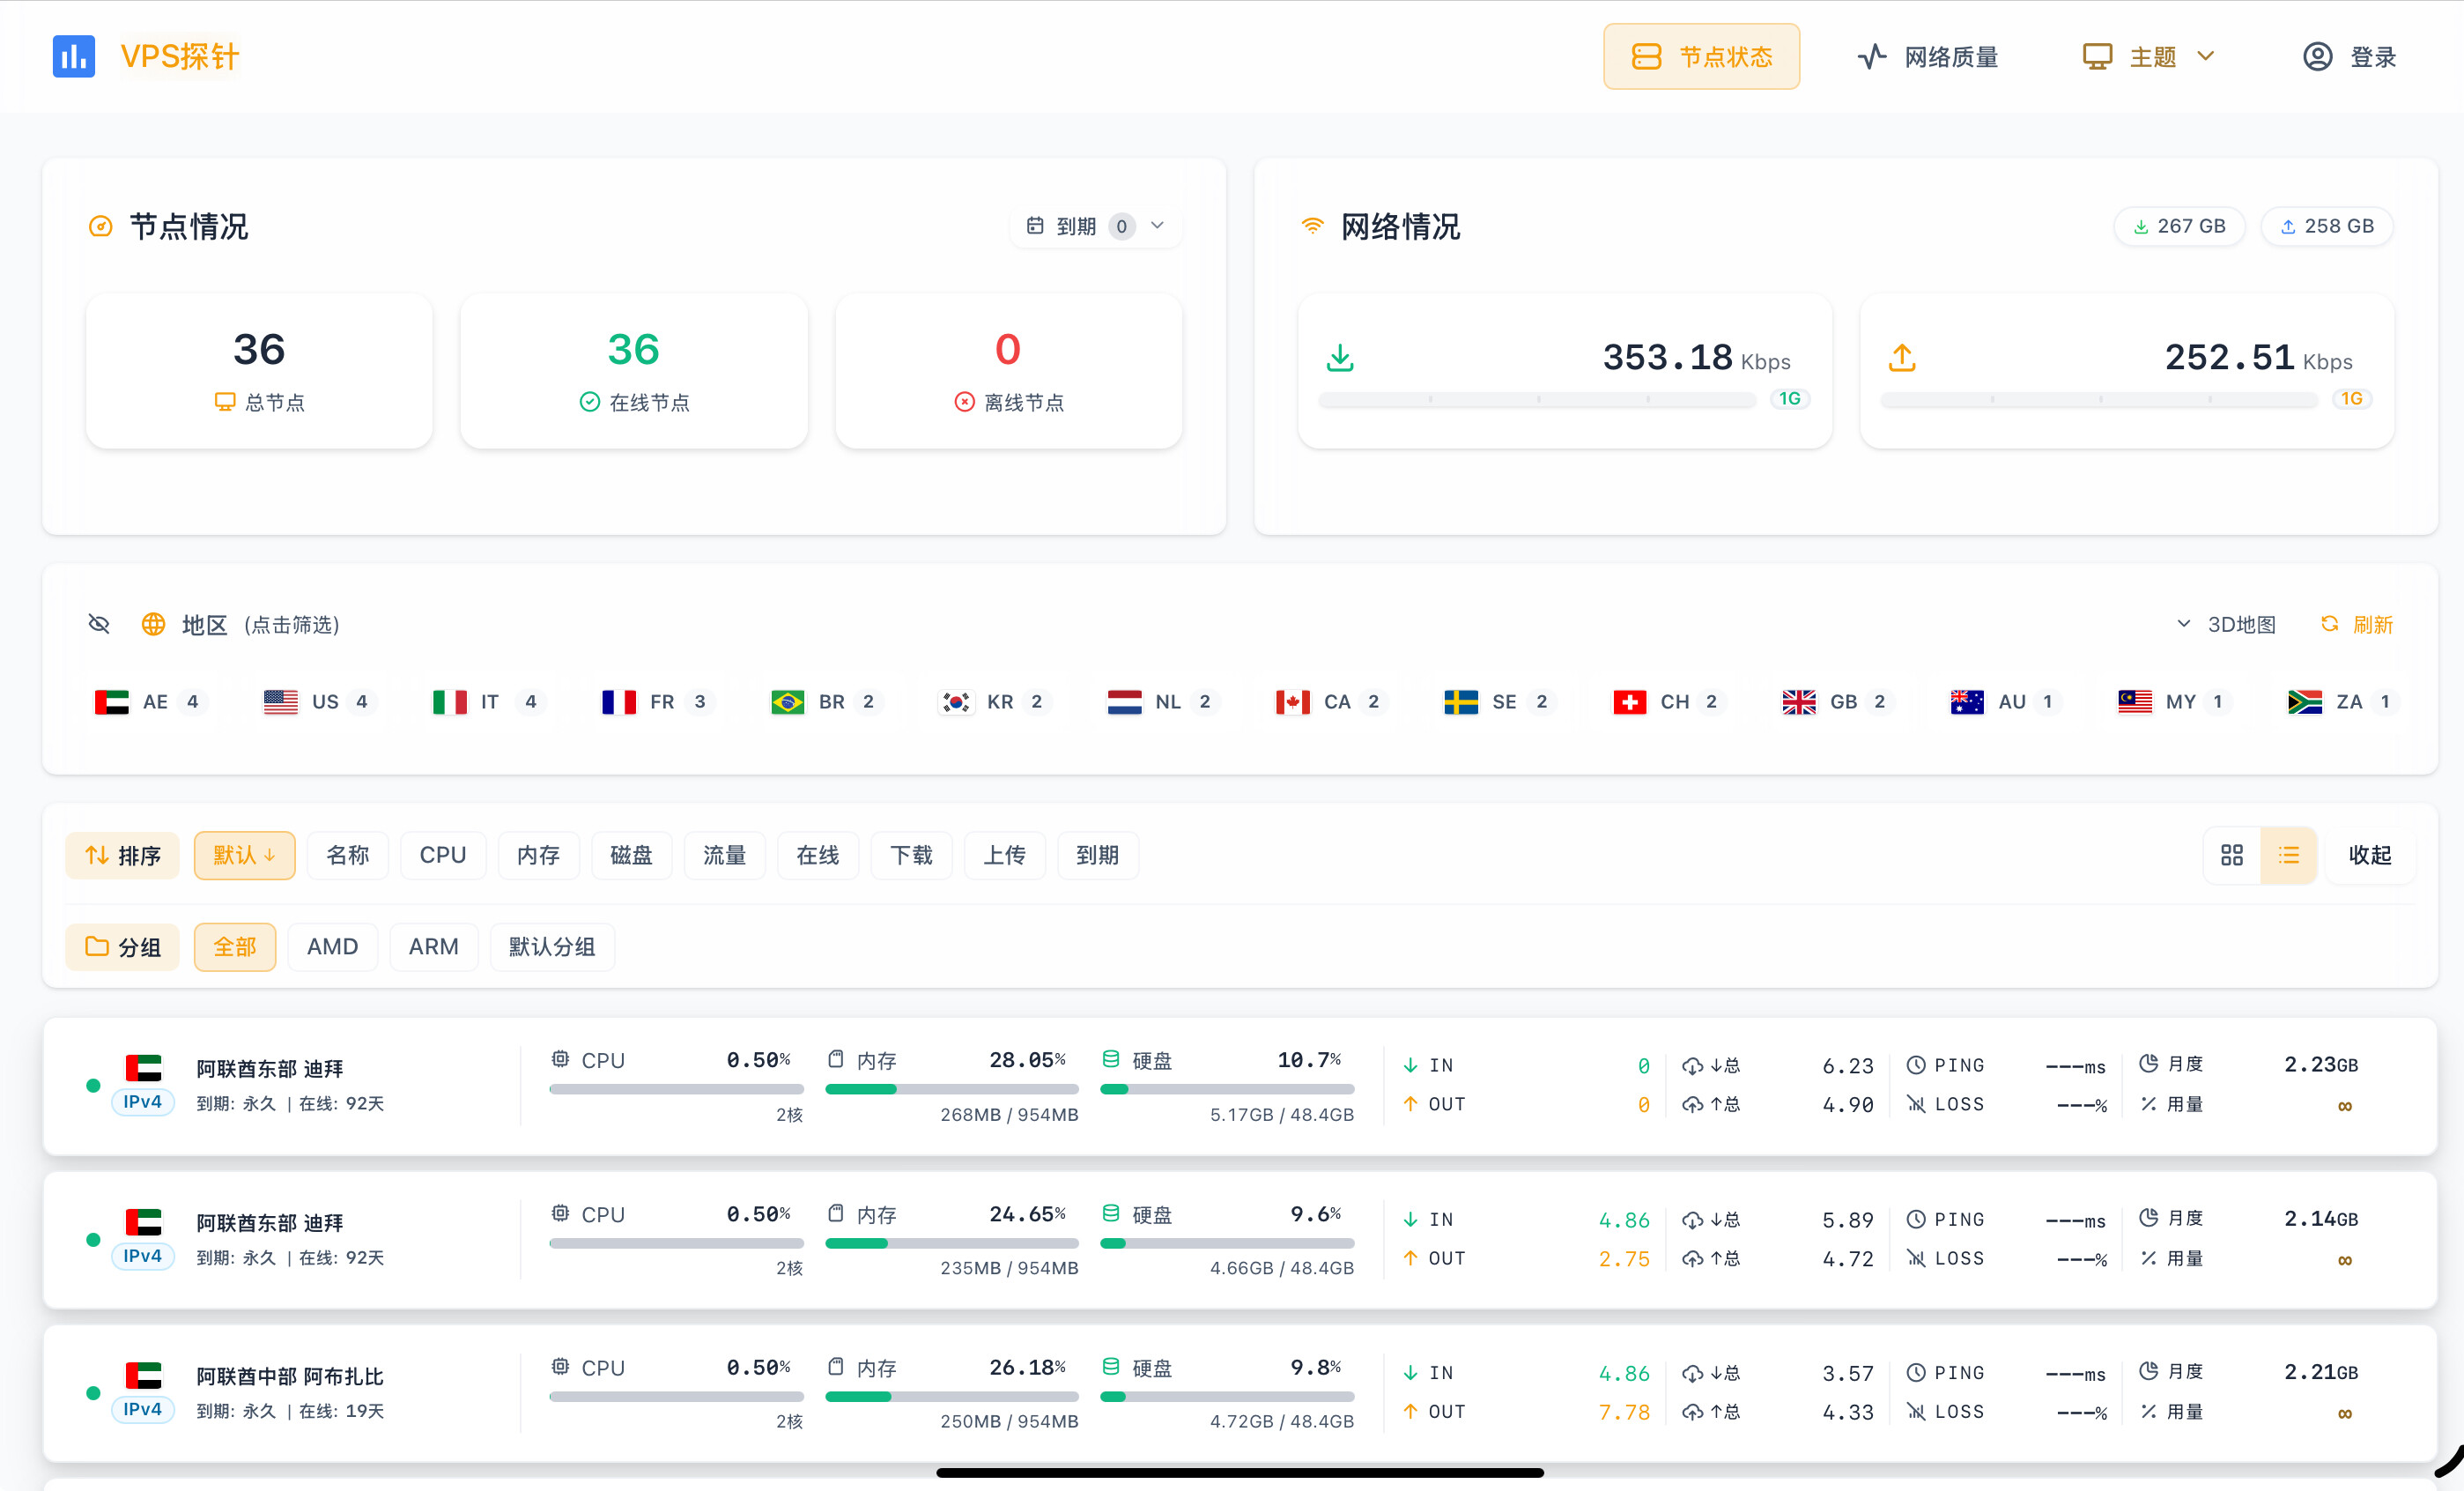2464x1491 pixels.
Task: Click the VPS探针 blue chart logo icon
Action: click(x=73, y=56)
